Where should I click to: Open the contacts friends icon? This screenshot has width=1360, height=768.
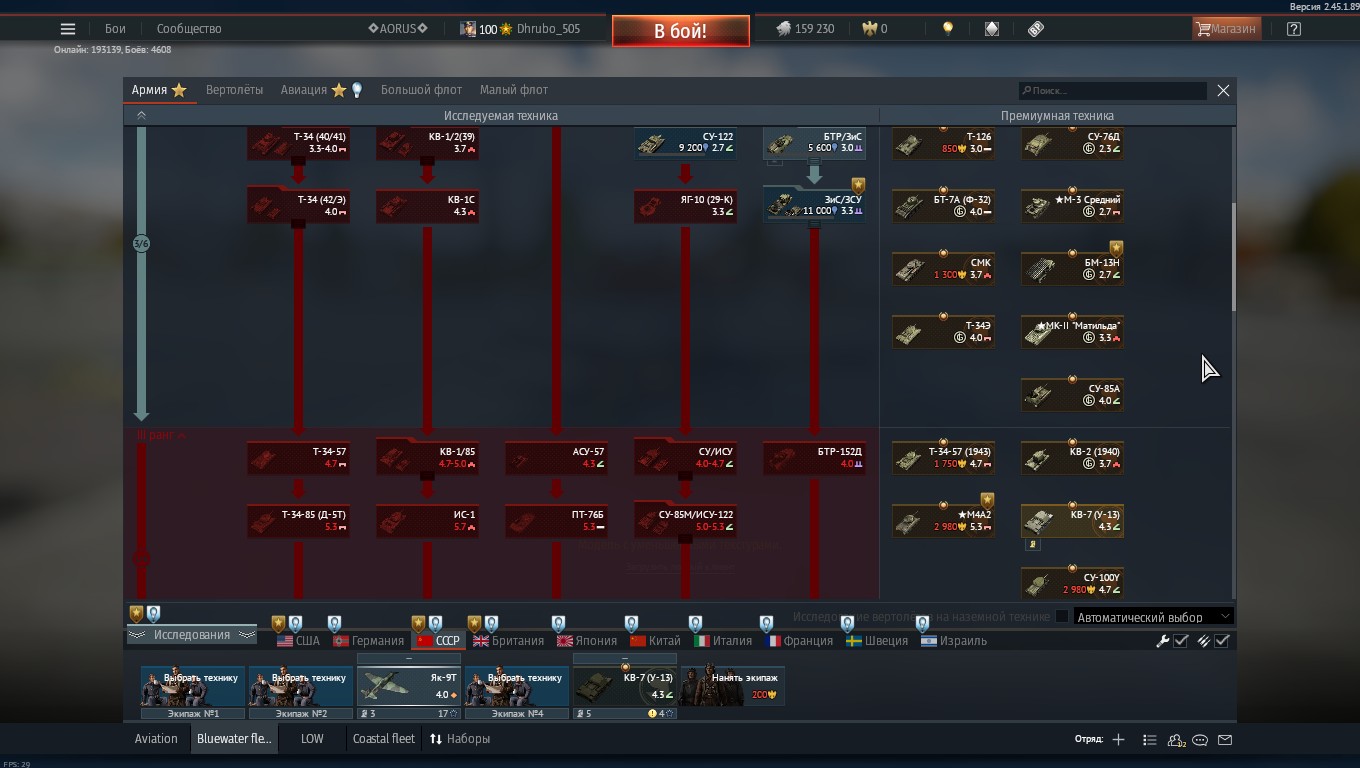tap(1176, 740)
